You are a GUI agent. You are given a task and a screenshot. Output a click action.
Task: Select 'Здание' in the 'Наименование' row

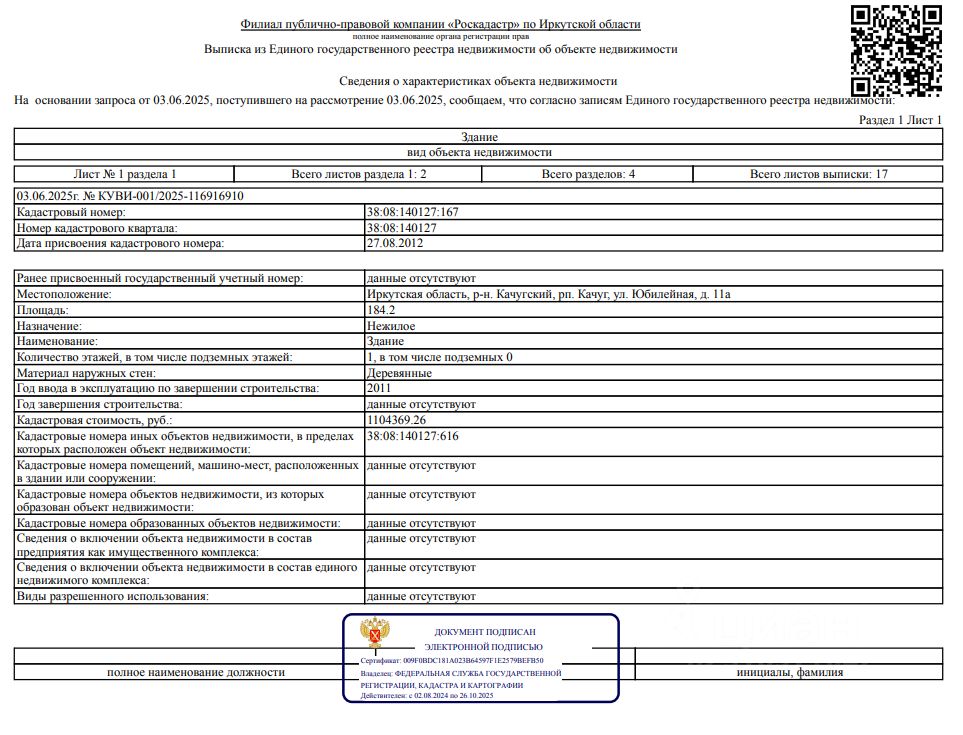385,341
